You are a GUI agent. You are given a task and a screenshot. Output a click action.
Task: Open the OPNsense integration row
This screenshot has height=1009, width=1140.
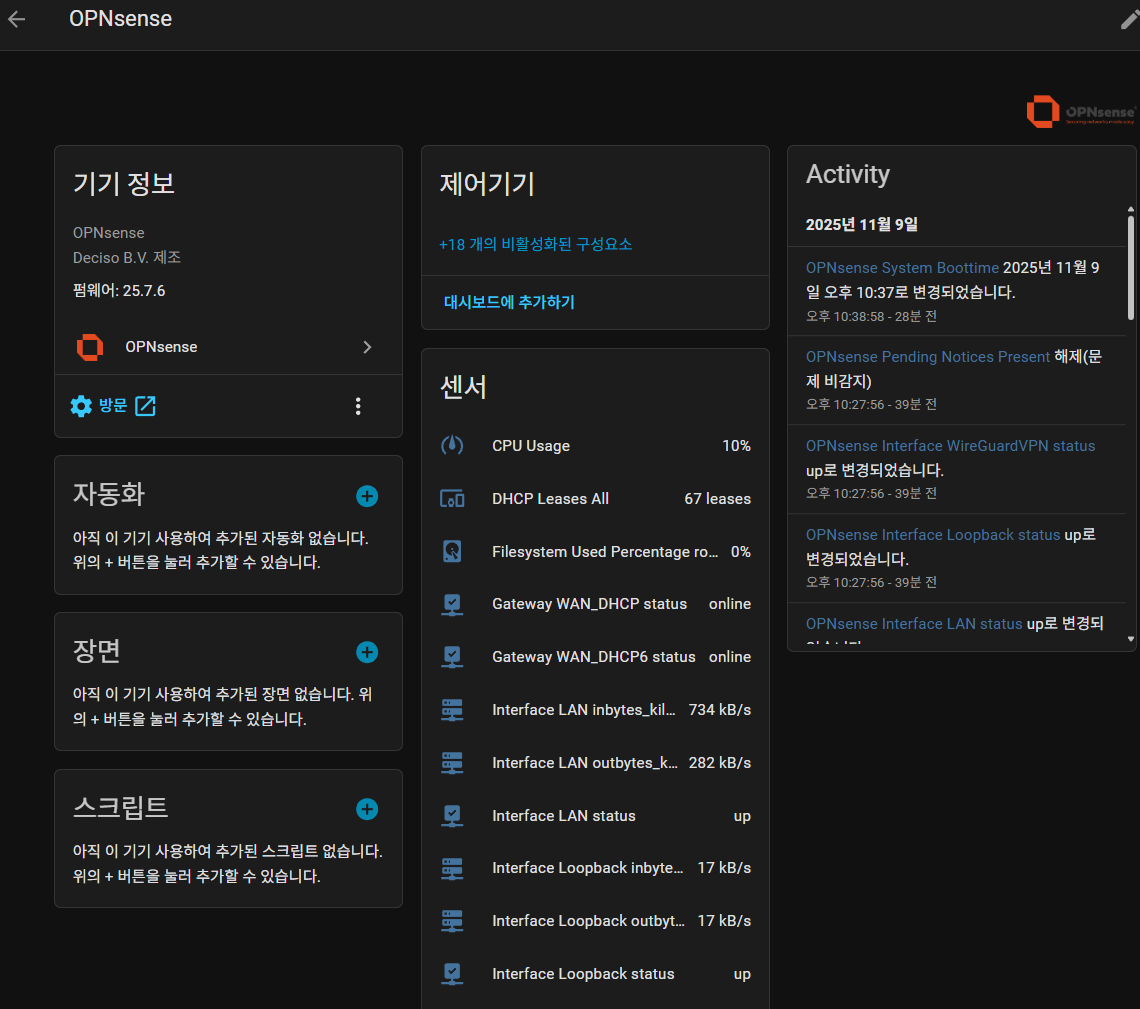pos(228,347)
